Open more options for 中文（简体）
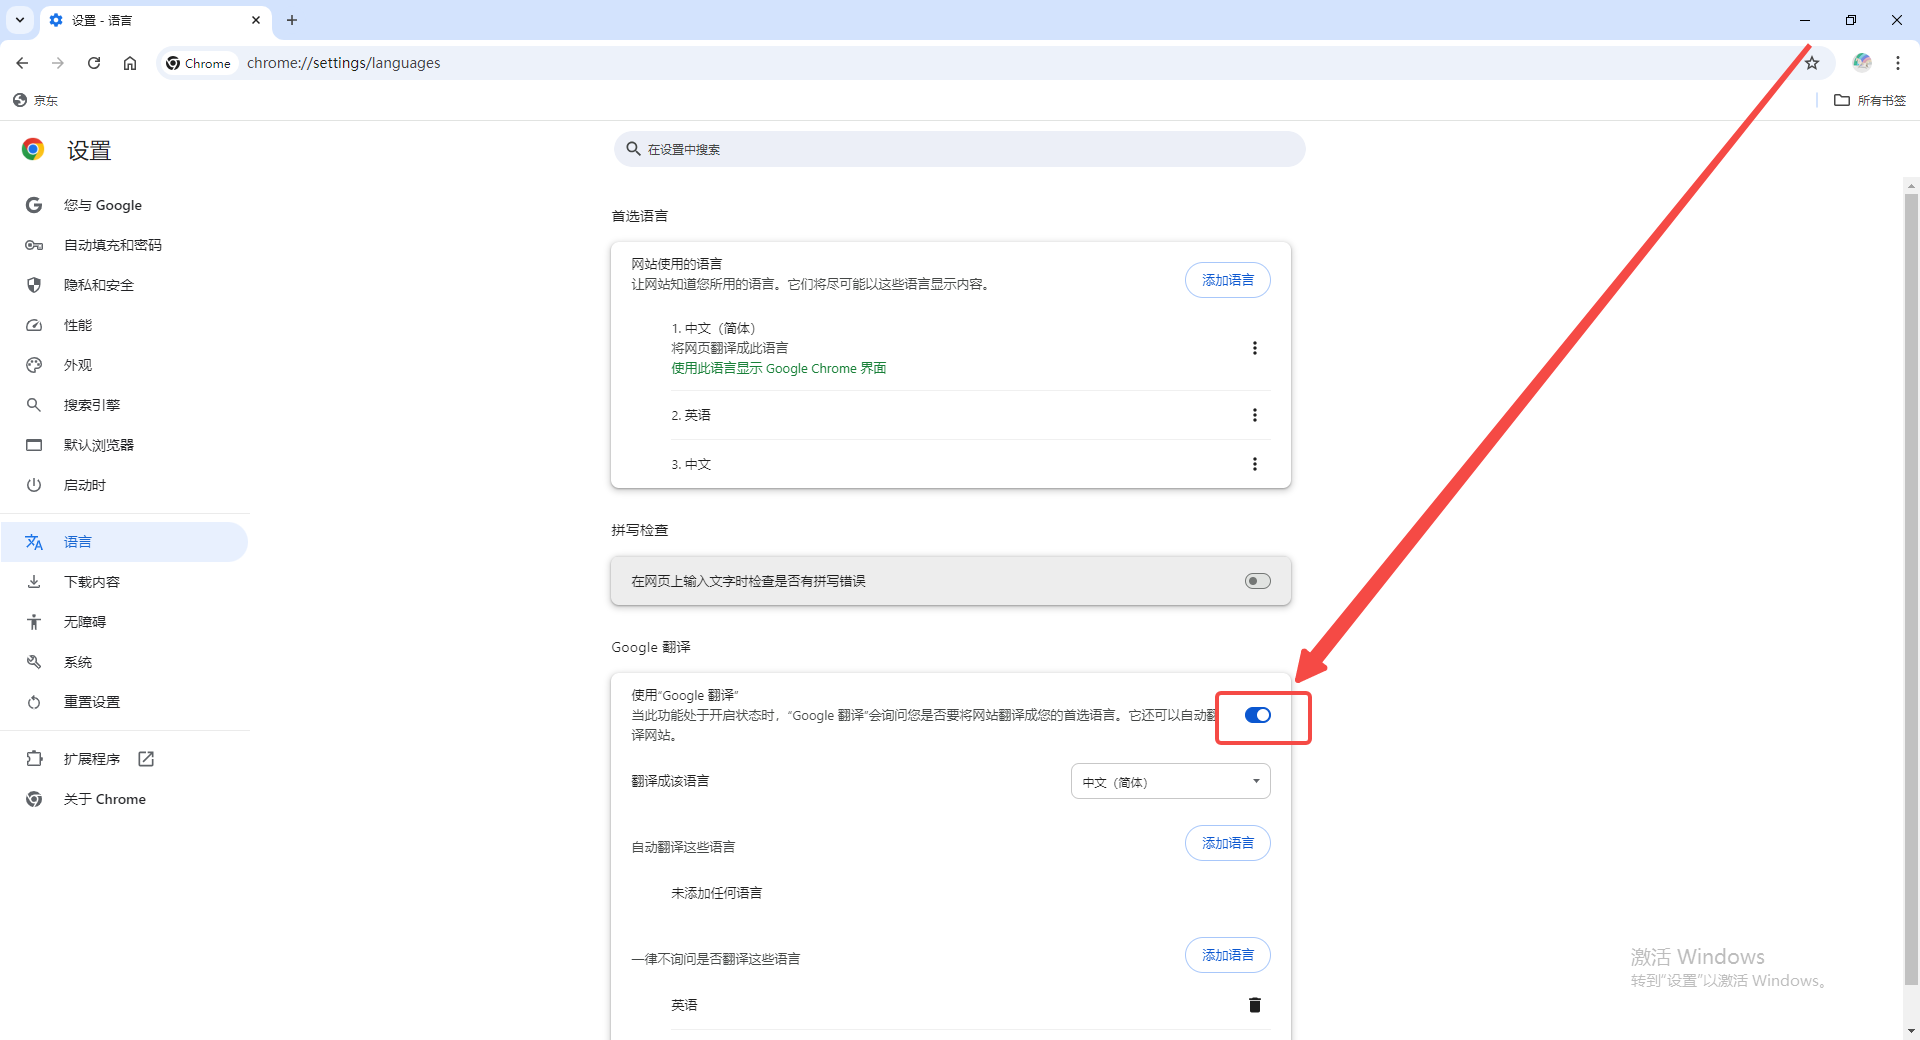Screen dimensions: 1920x1040 click(1255, 348)
